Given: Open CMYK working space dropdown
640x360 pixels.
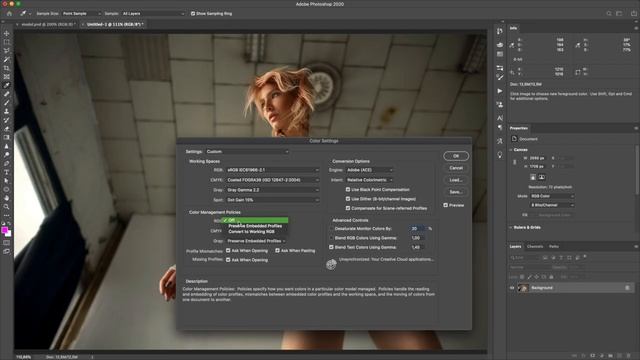Looking at the screenshot, I should click(273, 180).
